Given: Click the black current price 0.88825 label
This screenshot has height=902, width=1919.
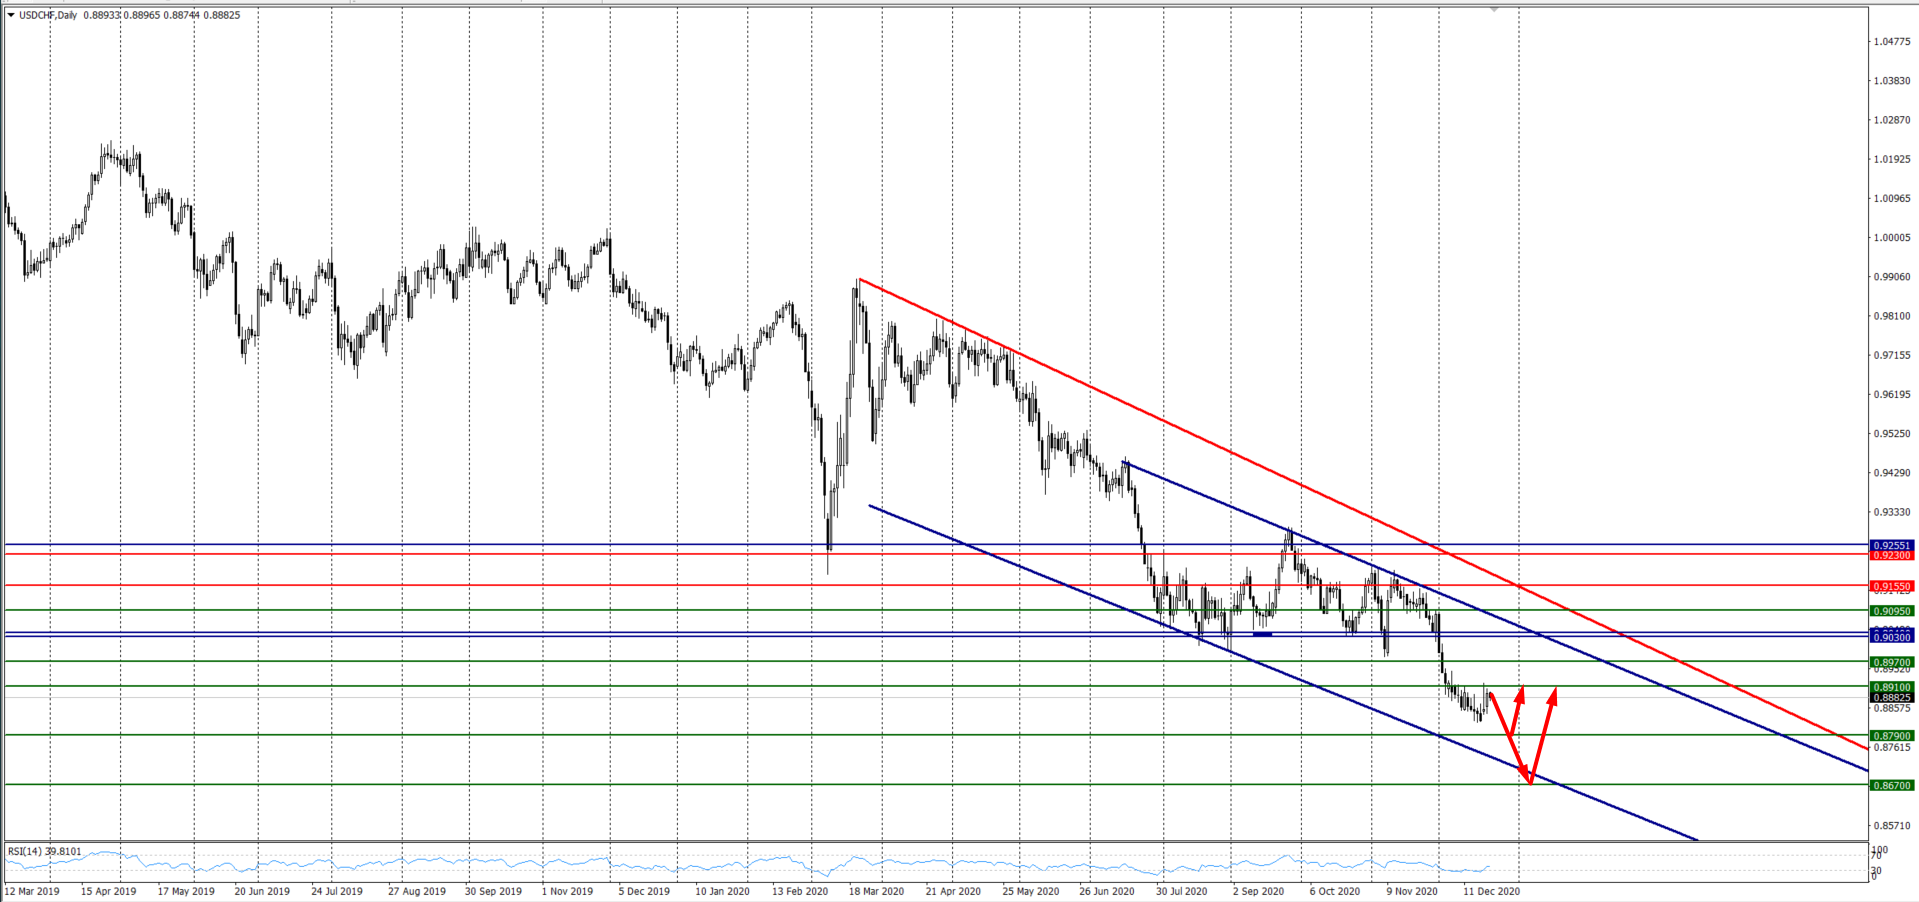Looking at the screenshot, I should tap(1891, 698).
